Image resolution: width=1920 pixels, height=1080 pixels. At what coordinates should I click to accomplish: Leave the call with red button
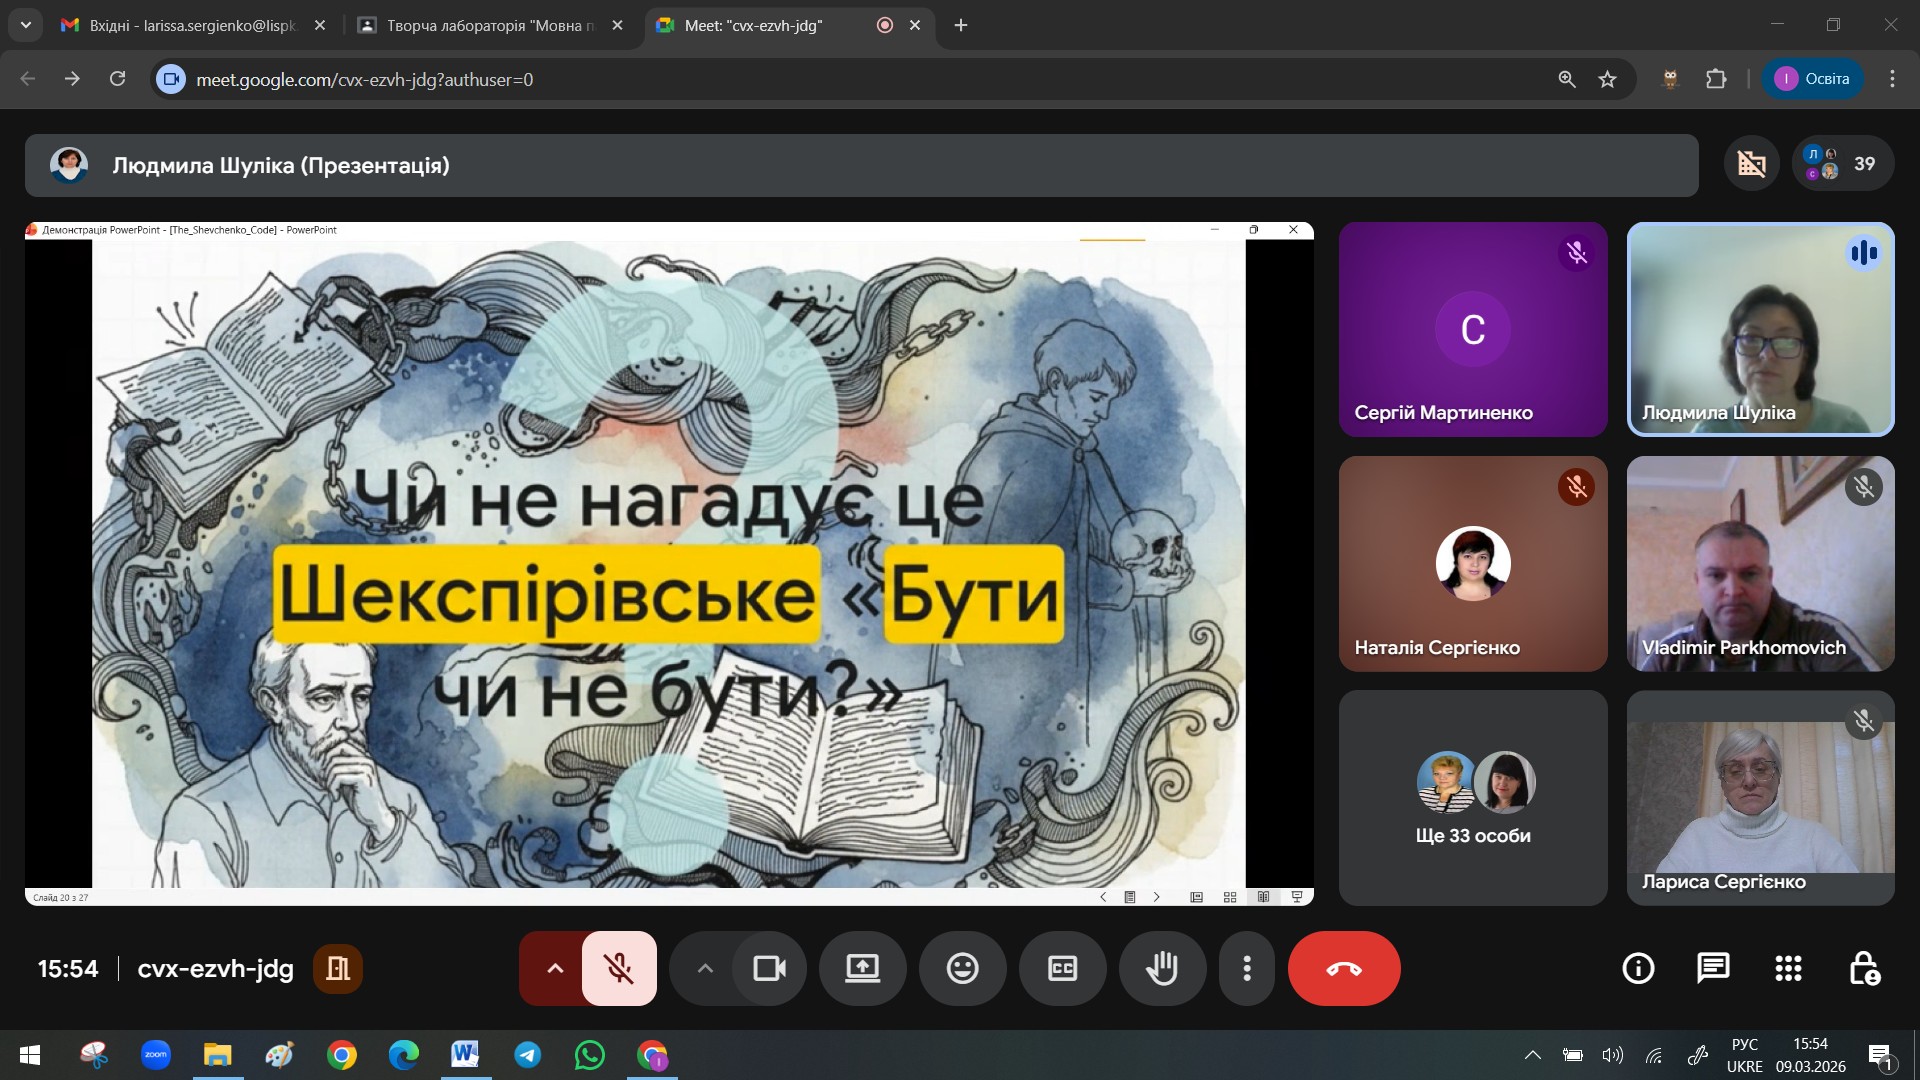[x=1344, y=968]
